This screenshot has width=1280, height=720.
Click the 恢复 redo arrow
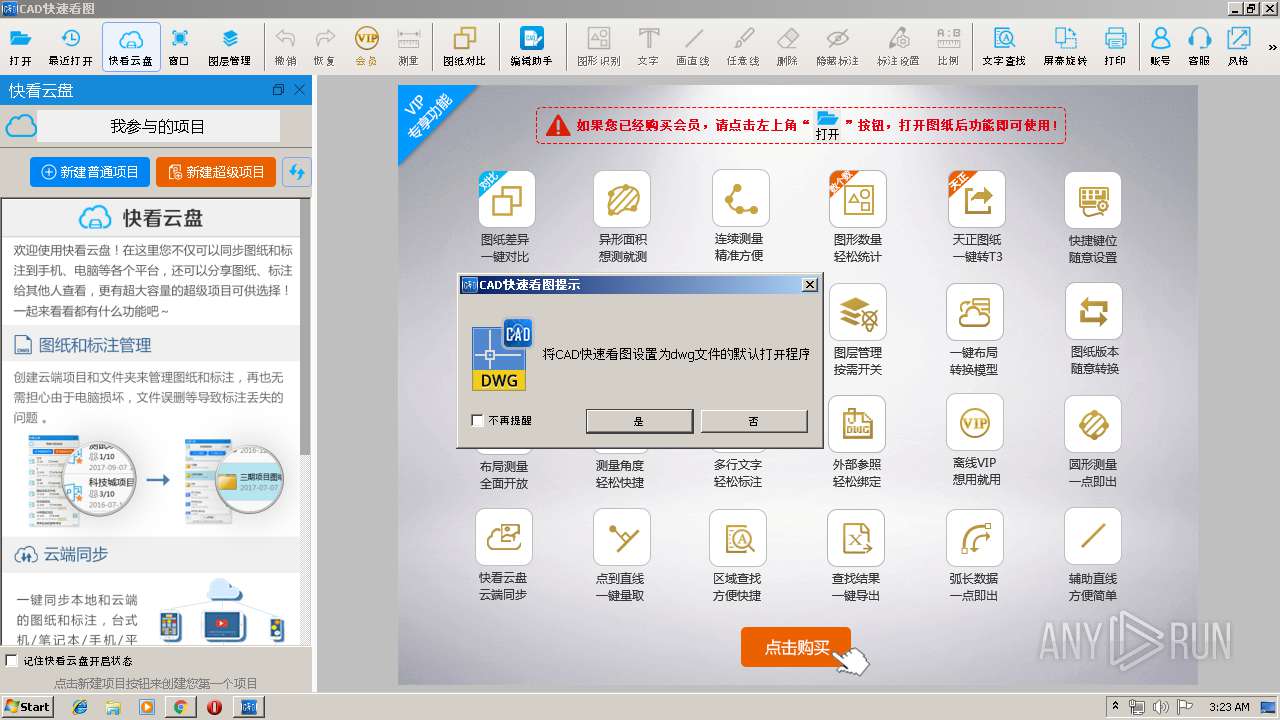click(x=325, y=46)
